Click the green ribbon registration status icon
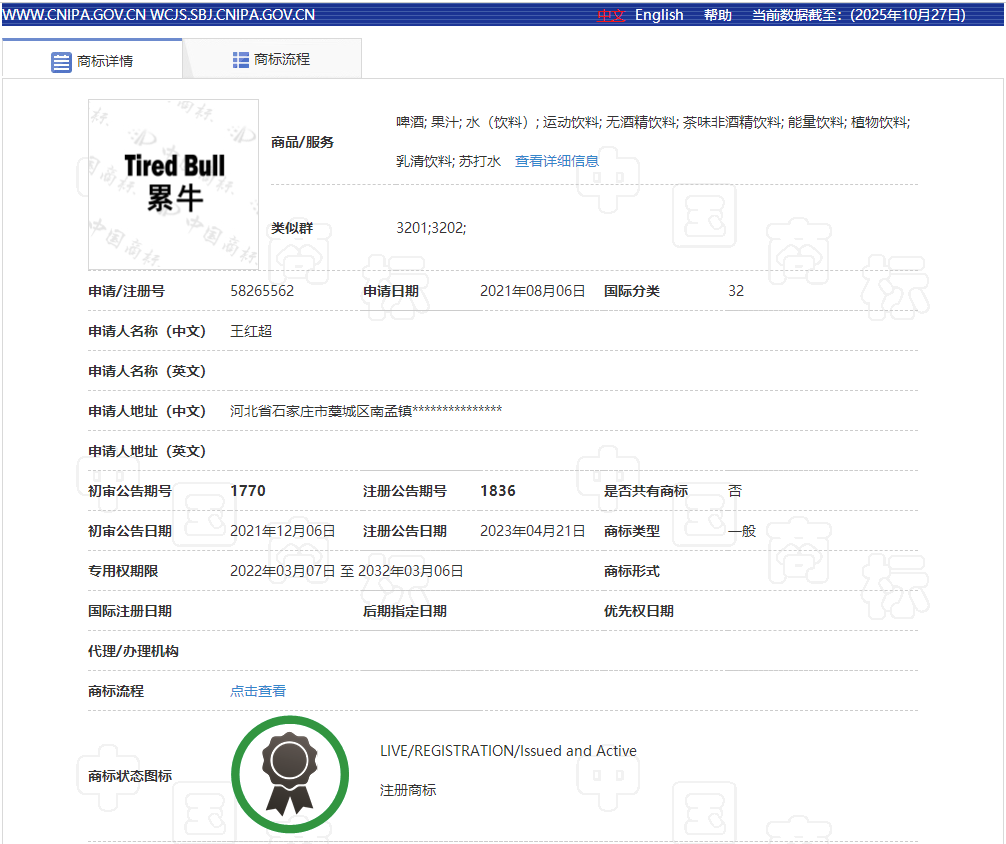This screenshot has height=844, width=1006. 289,775
